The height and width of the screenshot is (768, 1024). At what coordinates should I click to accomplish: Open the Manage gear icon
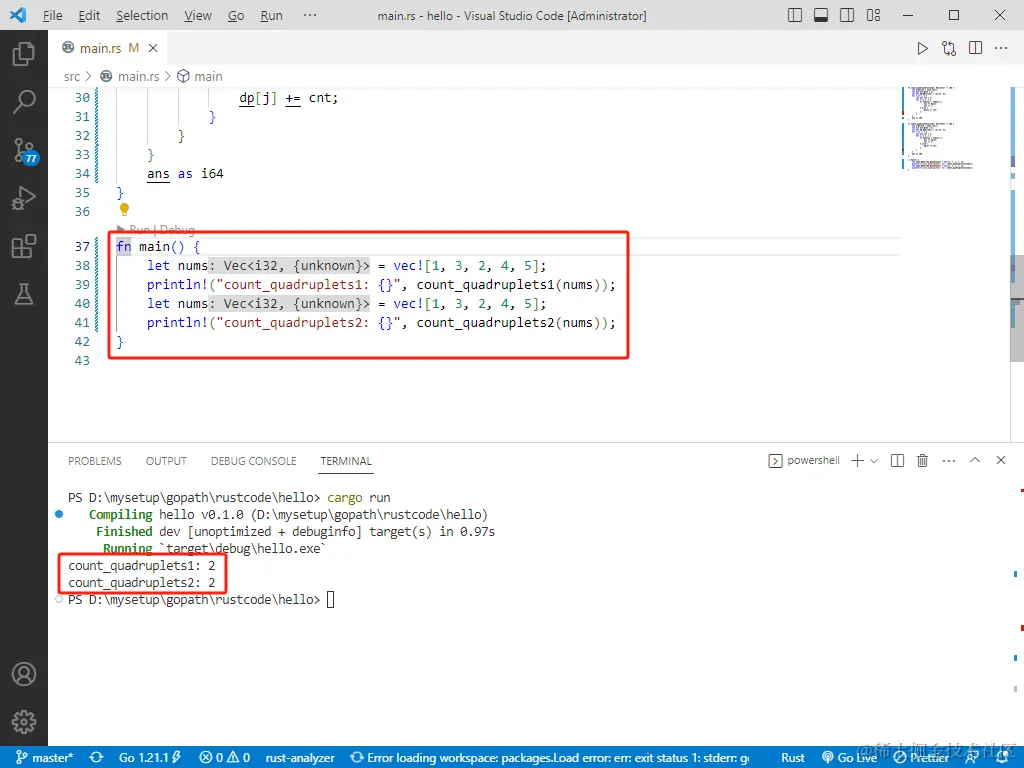24,722
